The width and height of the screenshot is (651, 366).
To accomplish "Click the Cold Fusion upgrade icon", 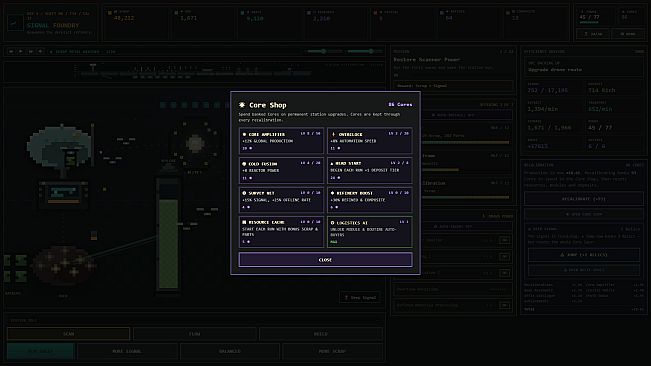I will coord(244,164).
